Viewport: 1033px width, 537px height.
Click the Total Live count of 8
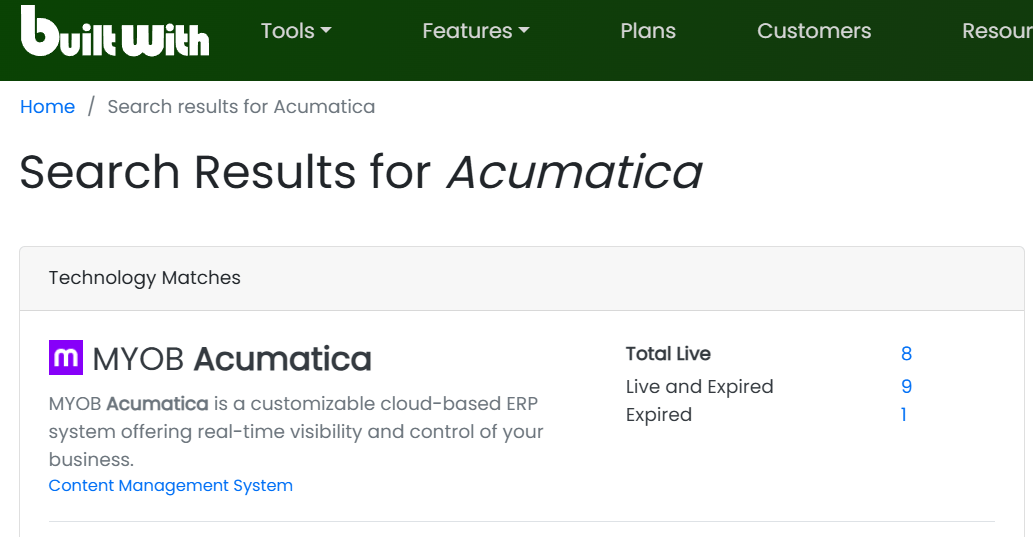point(906,354)
